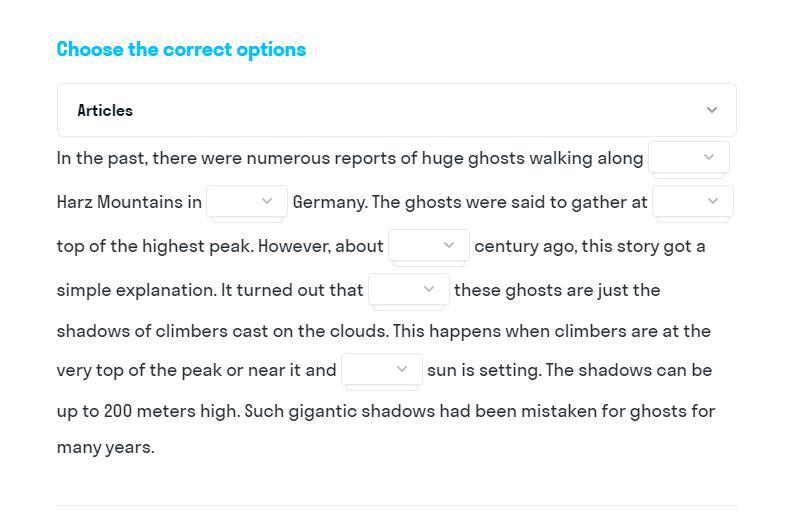Click the 'Choose the correct options' heading
The width and height of the screenshot is (812, 518).
[181, 49]
